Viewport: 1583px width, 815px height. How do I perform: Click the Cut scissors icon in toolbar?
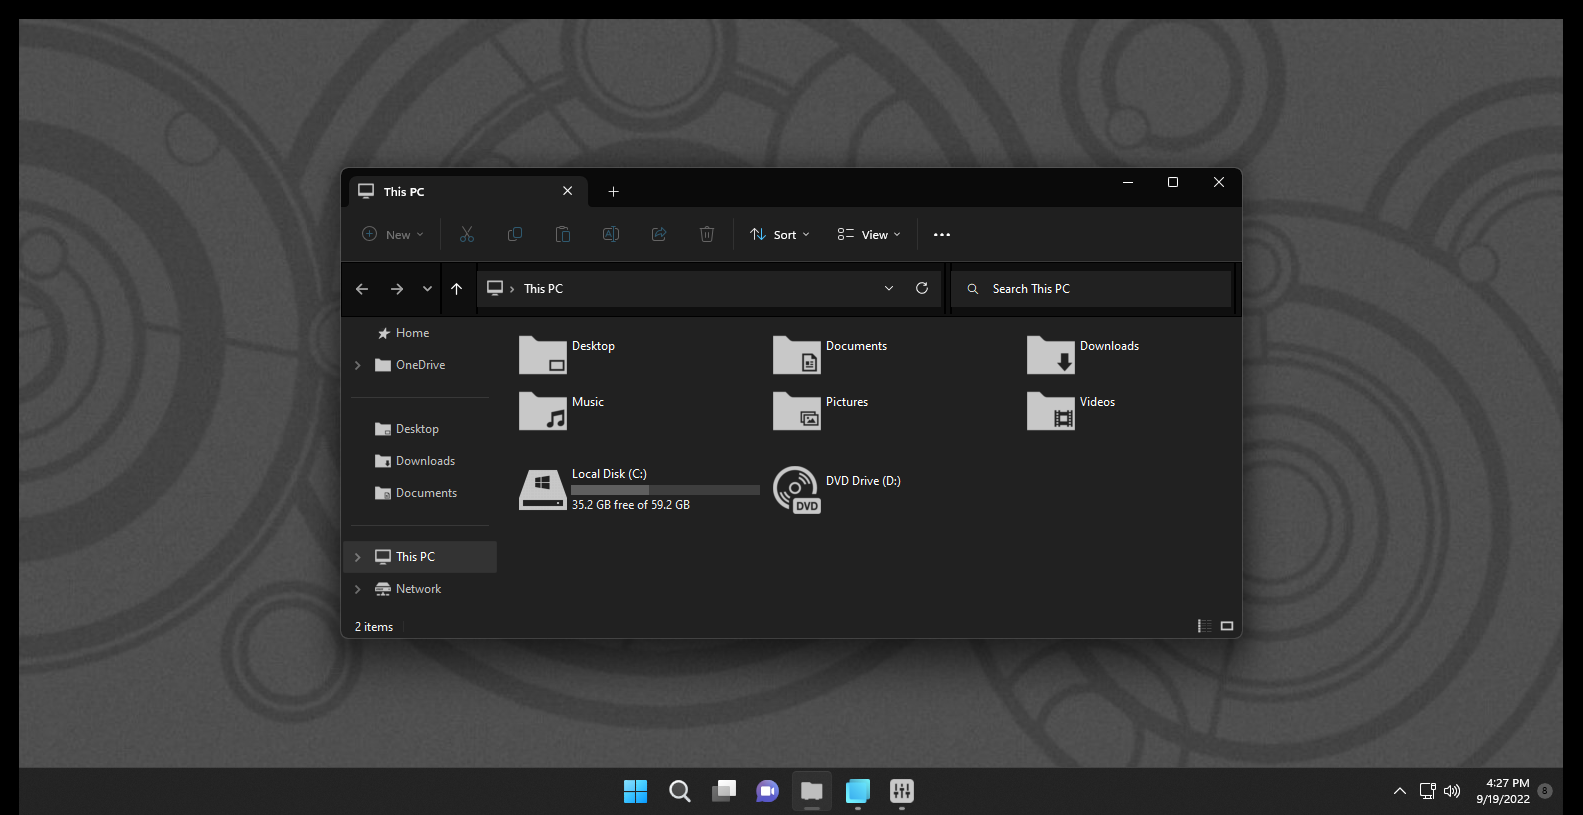467,234
